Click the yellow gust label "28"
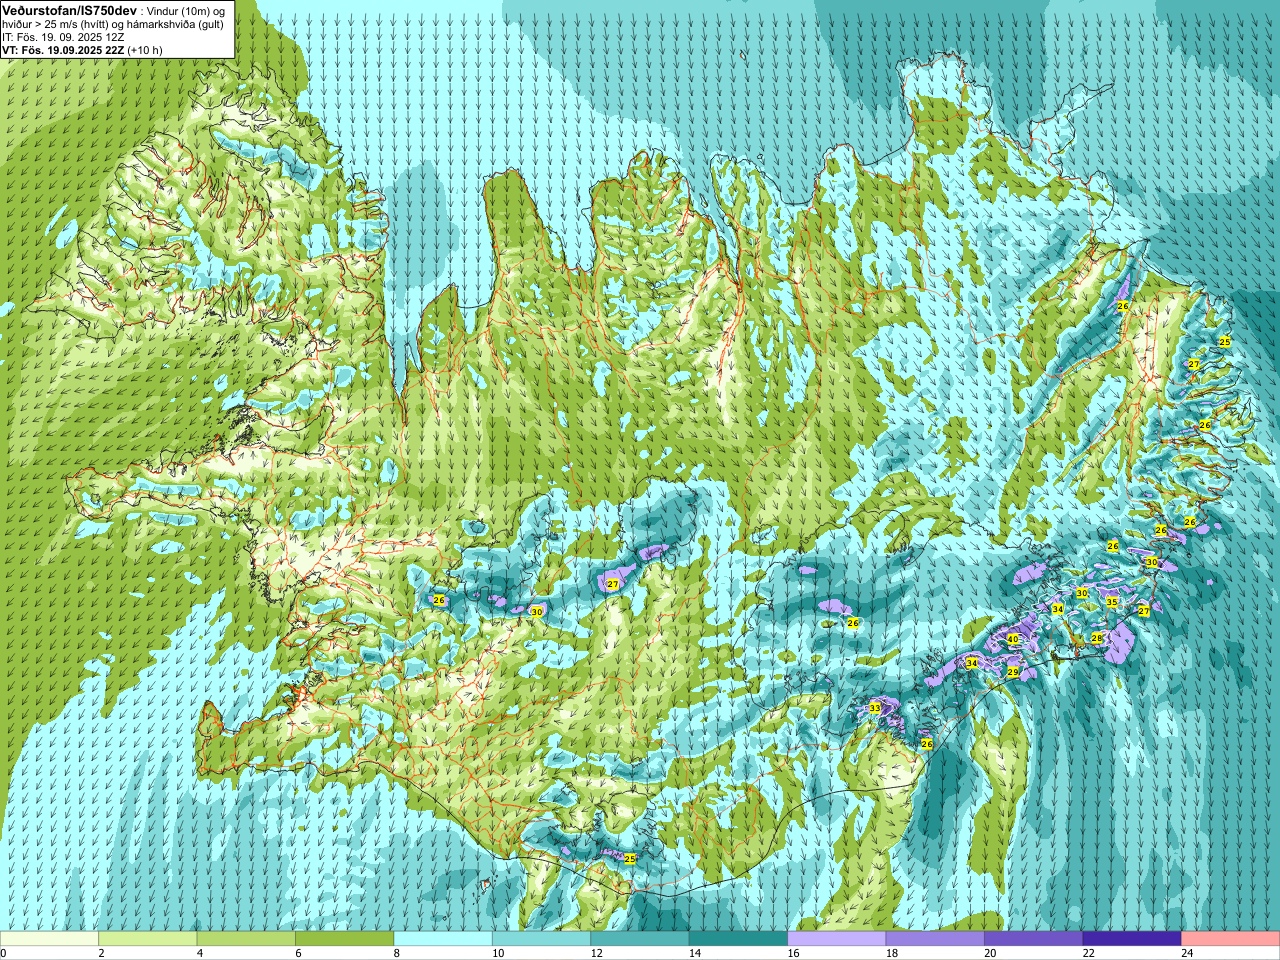The height and width of the screenshot is (960, 1280). point(1096,638)
